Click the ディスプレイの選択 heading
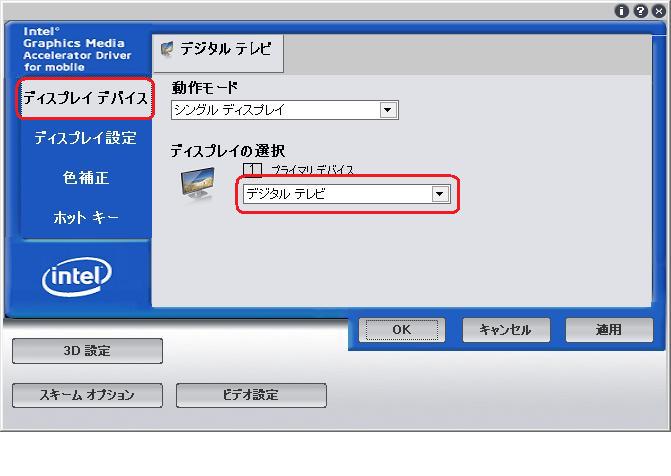The height and width of the screenshot is (476, 671). [x=228, y=151]
